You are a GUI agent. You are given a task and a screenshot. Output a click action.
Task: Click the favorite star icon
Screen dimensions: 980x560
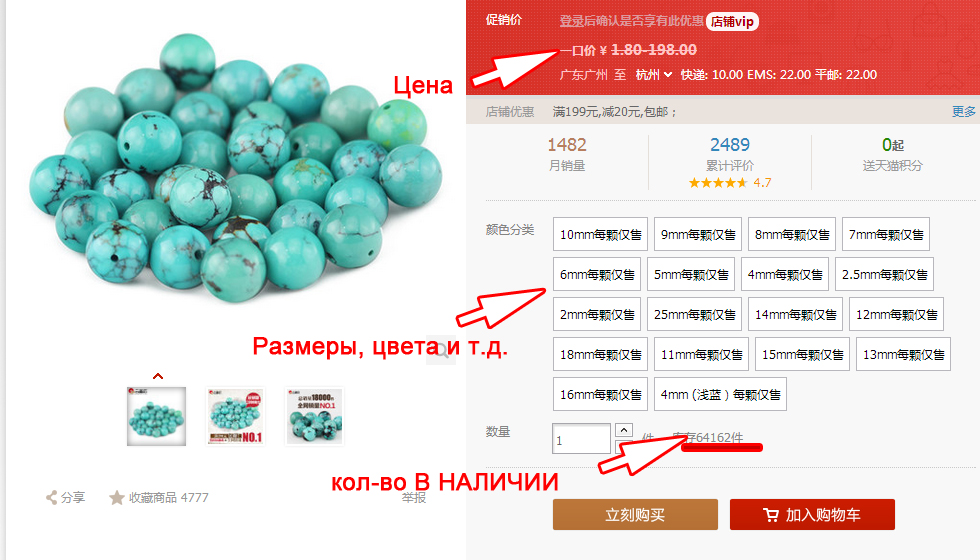click(116, 498)
